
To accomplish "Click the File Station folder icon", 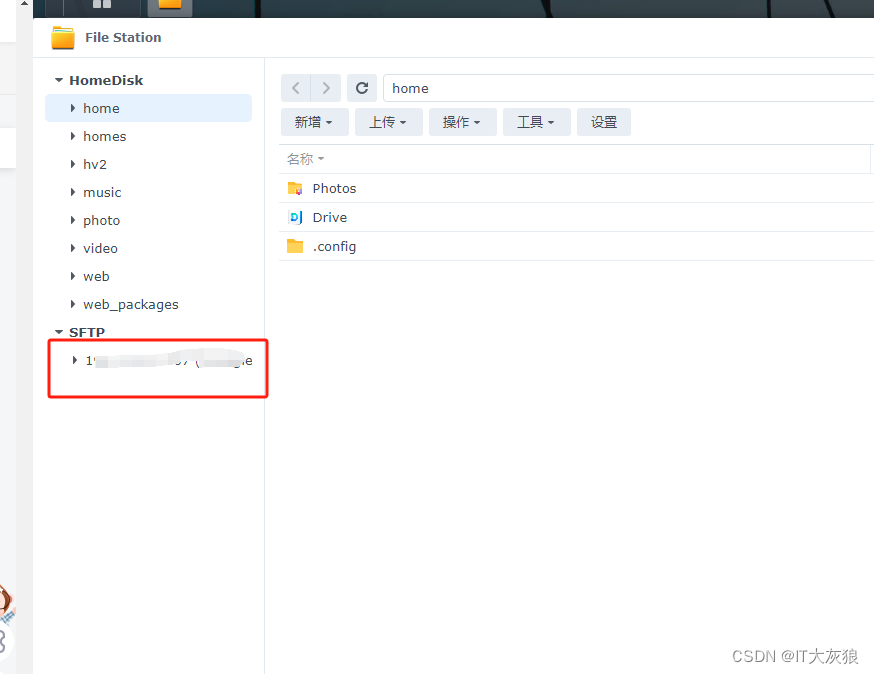I will pyautogui.click(x=62, y=37).
